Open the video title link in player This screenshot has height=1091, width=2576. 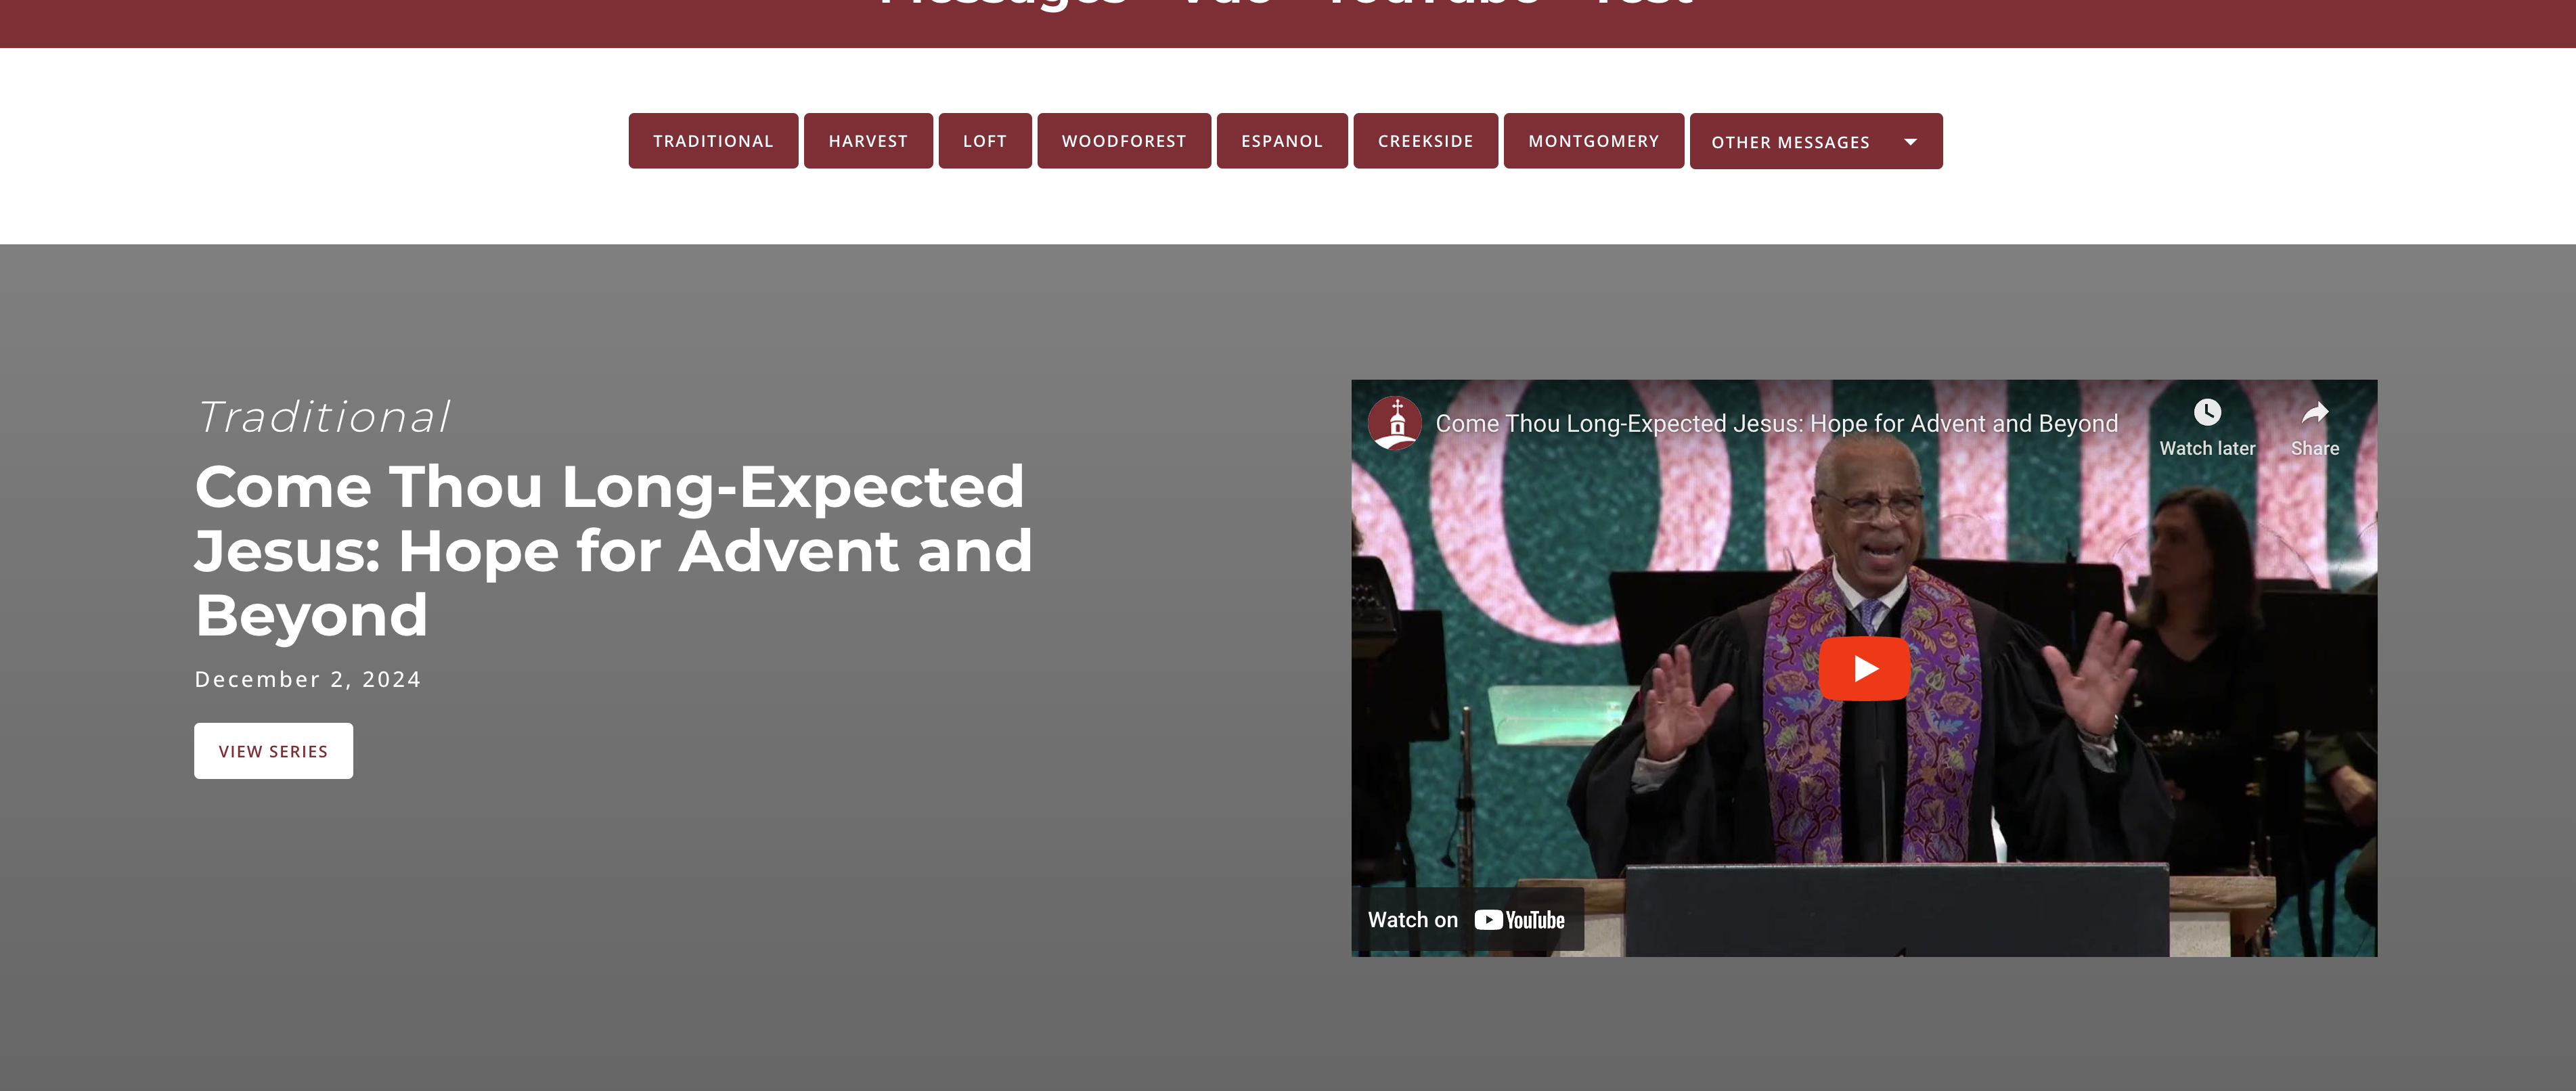point(1776,424)
